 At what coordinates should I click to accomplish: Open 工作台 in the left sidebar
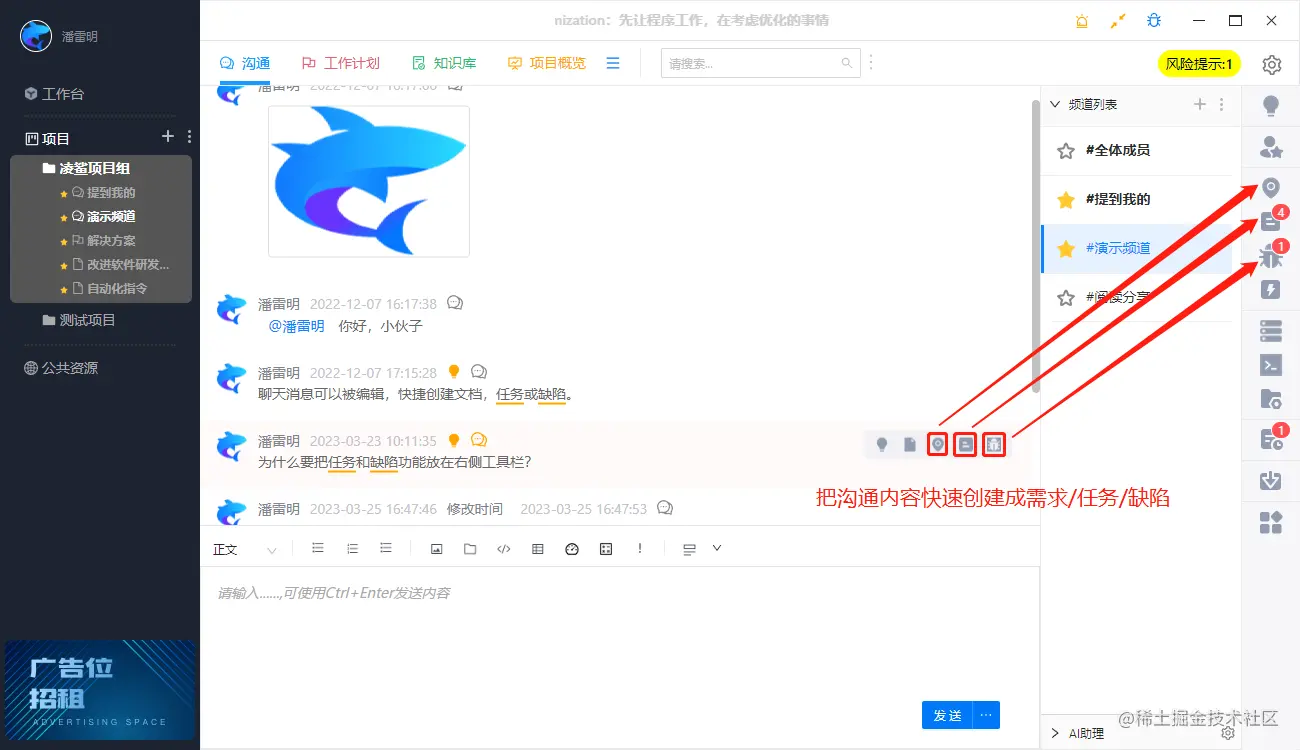pyautogui.click(x=54, y=94)
